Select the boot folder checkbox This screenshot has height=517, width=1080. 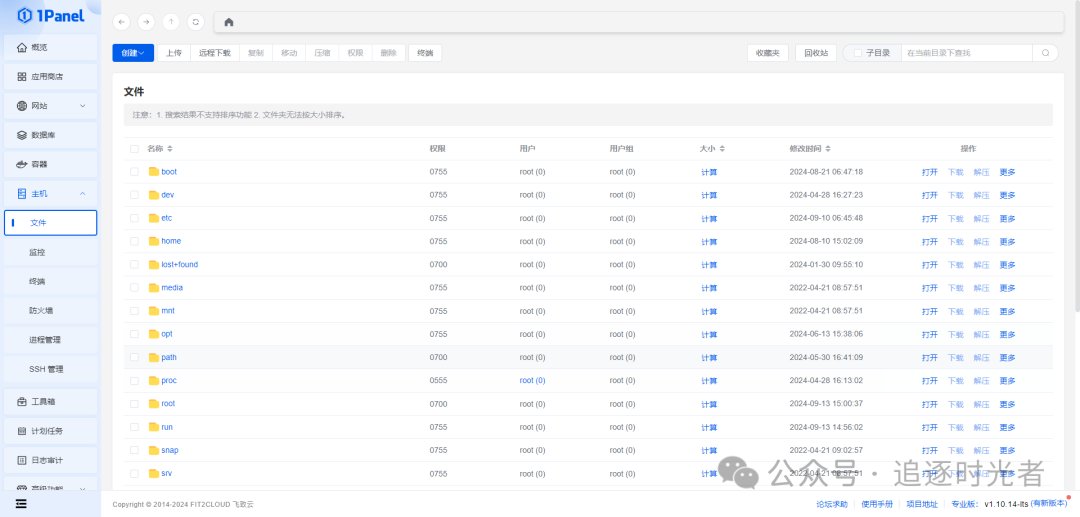[134, 172]
